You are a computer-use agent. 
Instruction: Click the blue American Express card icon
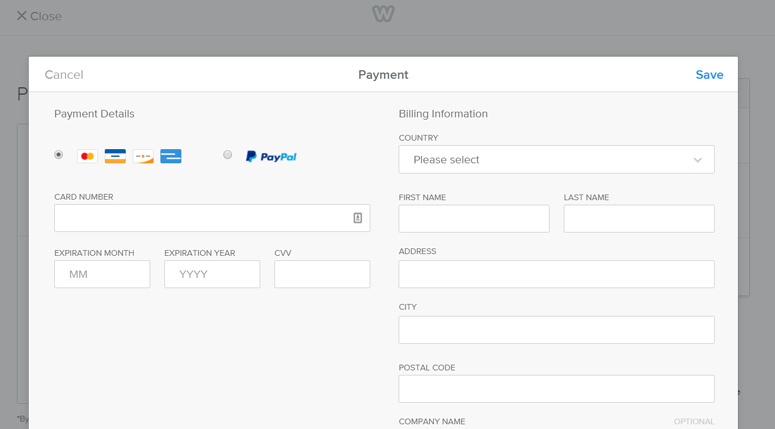tap(171, 156)
